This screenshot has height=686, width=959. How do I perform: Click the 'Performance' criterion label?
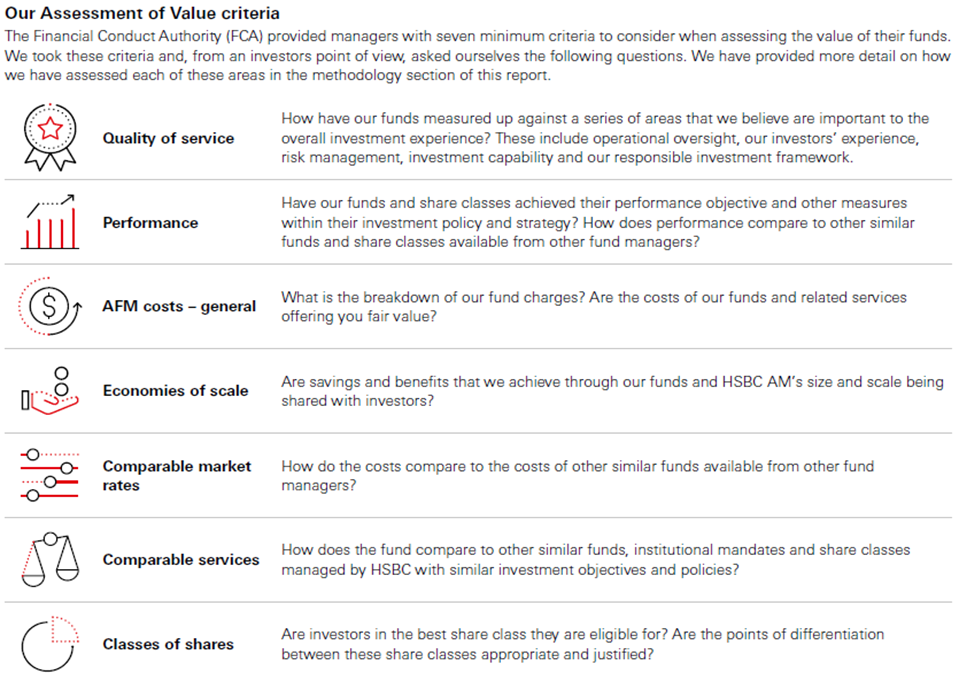tap(150, 223)
